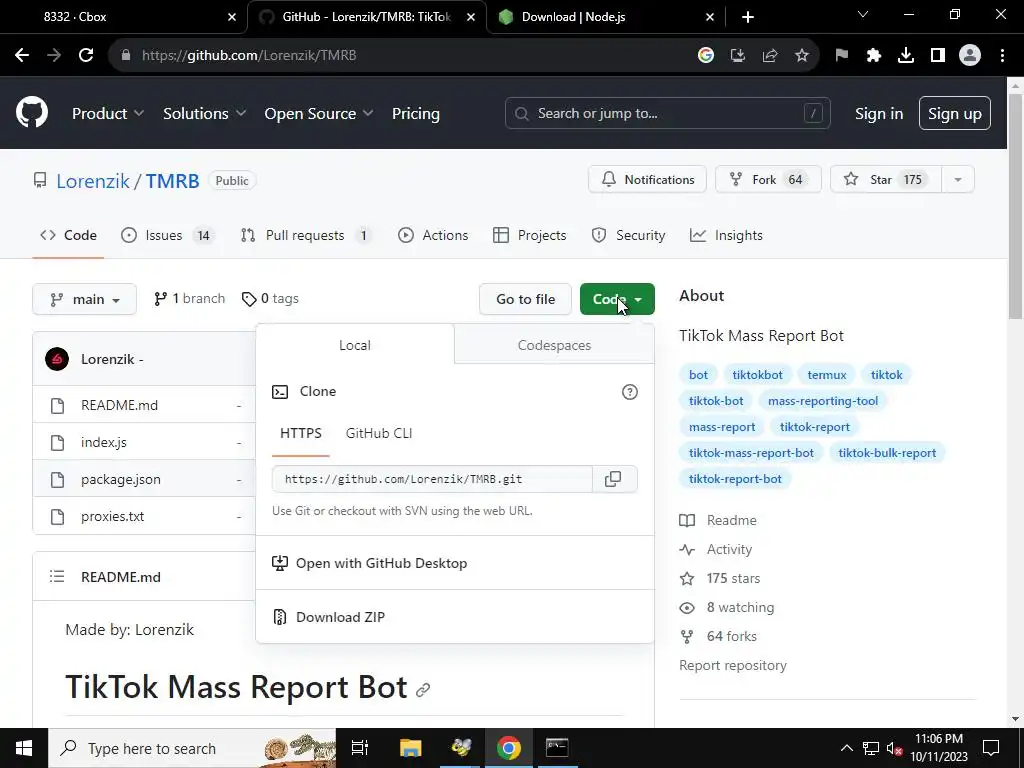Click the Search or jump to field
The height and width of the screenshot is (768, 1024).
pos(667,114)
